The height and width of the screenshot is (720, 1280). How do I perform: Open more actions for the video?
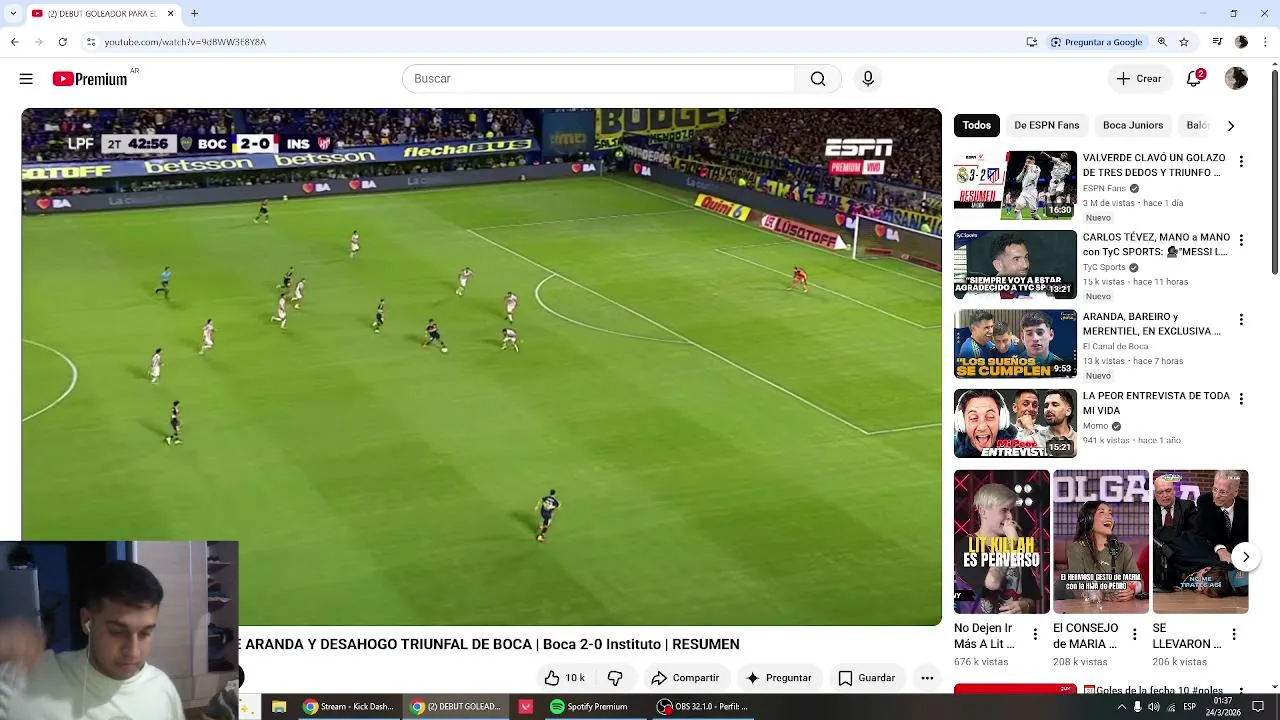click(927, 678)
